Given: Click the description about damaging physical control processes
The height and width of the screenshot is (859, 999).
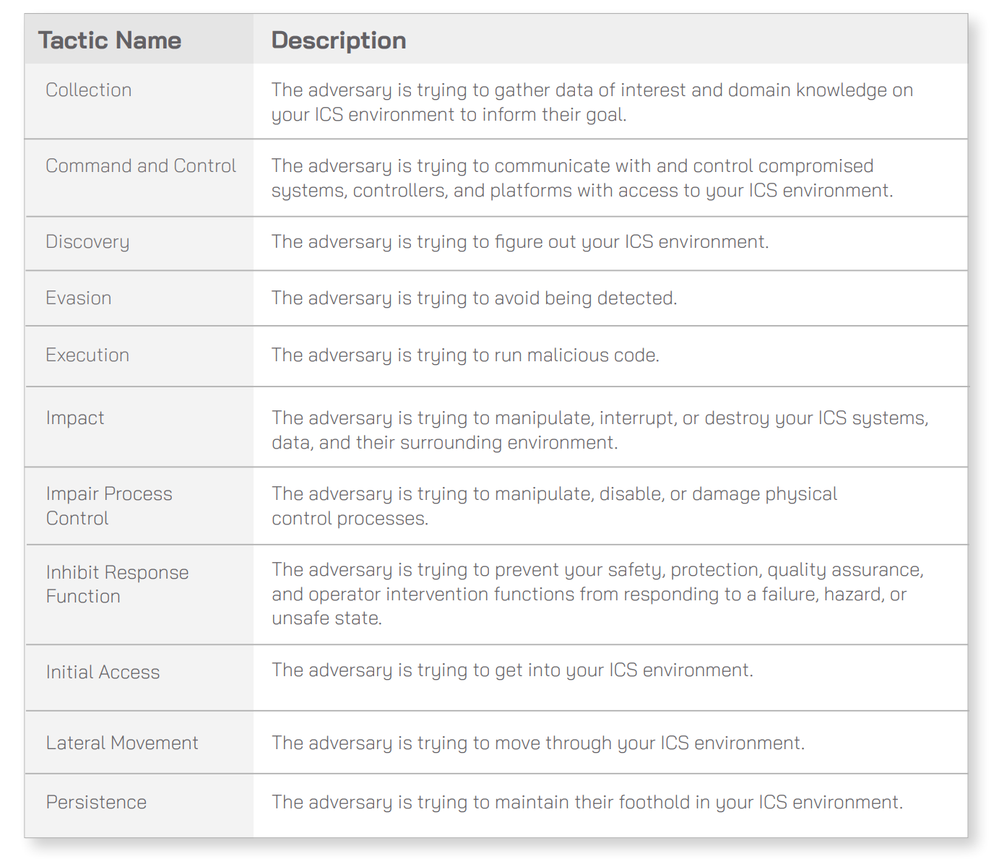Looking at the screenshot, I should [554, 506].
